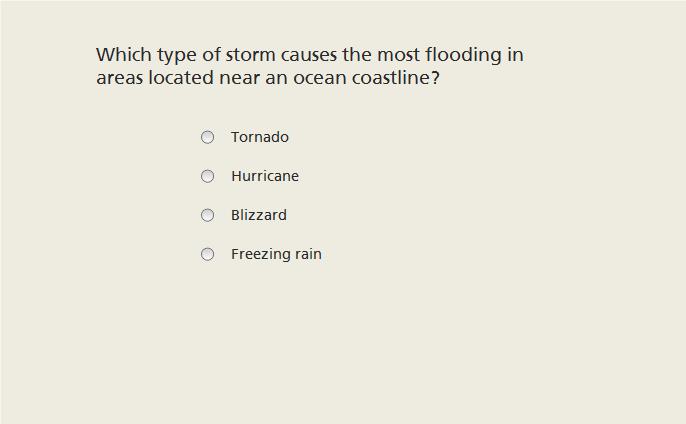Pick the Freezing rain radio button
Image resolution: width=686 pixels, height=424 pixels.
pos(207,254)
